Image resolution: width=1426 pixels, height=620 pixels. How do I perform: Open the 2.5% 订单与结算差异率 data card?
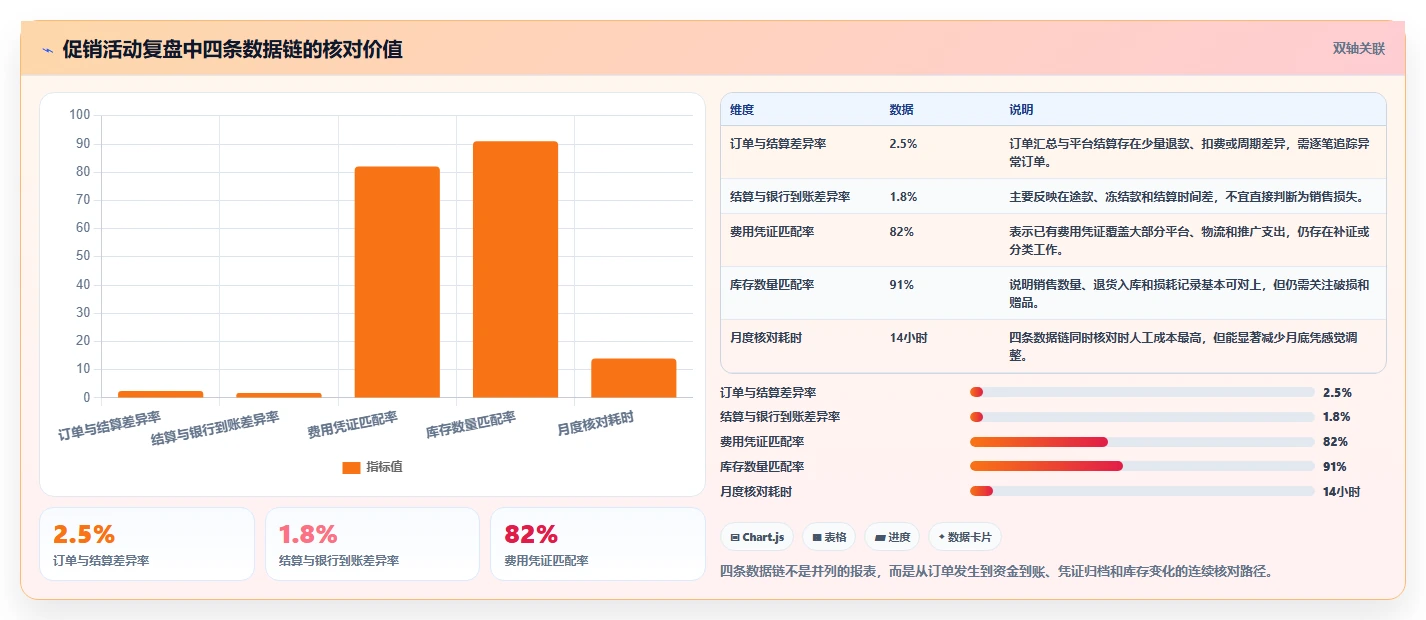pyautogui.click(x=147, y=544)
